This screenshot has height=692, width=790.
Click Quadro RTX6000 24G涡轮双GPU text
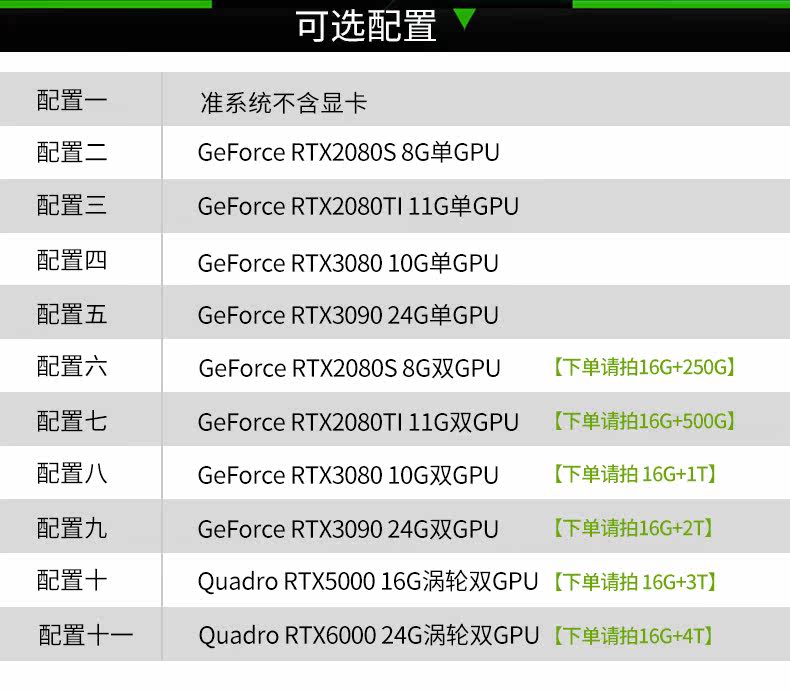pos(369,636)
